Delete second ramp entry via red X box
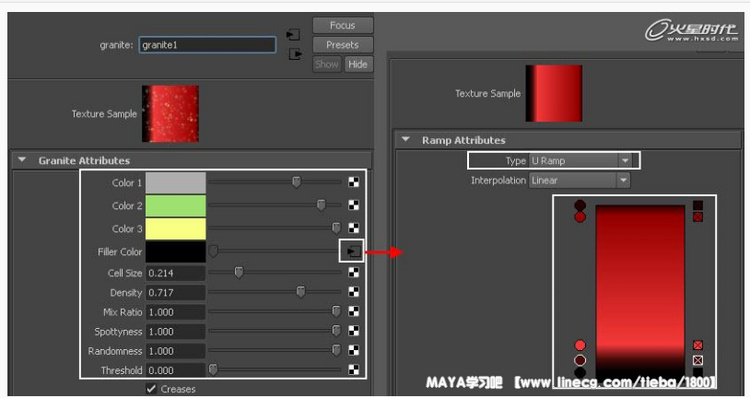Screen dimensions: 750x398 click(x=698, y=217)
